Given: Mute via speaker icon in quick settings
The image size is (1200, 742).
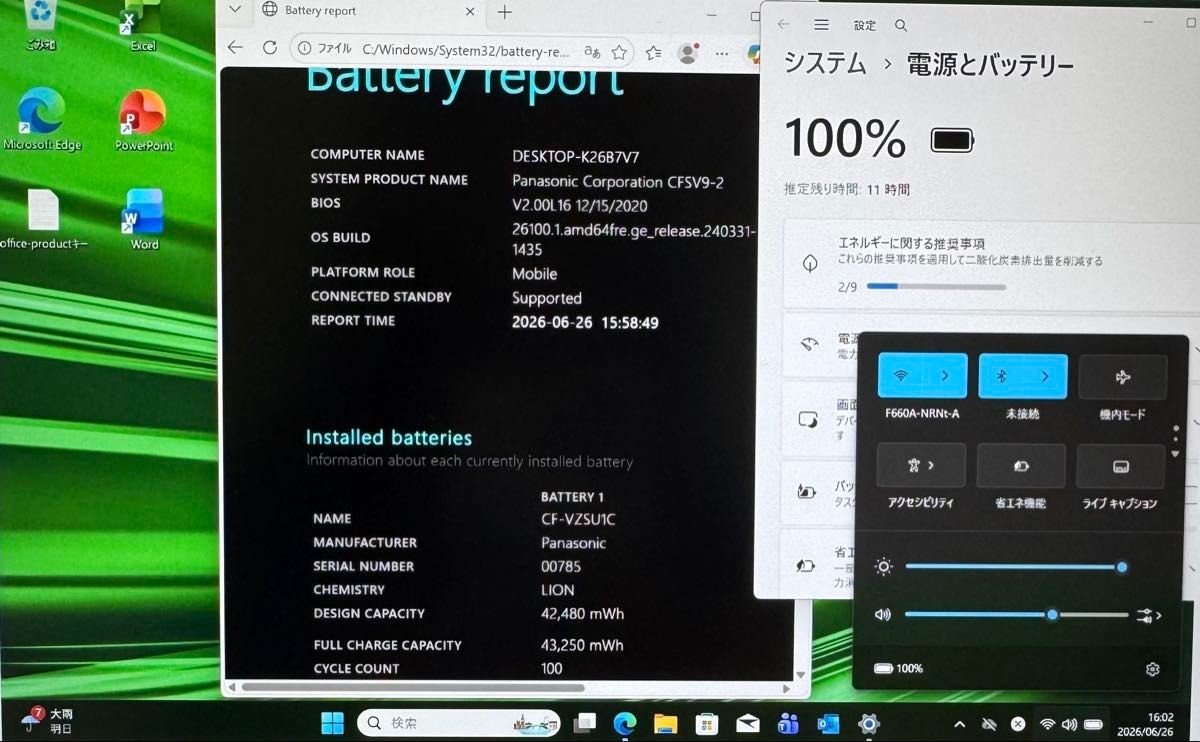Looking at the screenshot, I should click(x=882, y=615).
